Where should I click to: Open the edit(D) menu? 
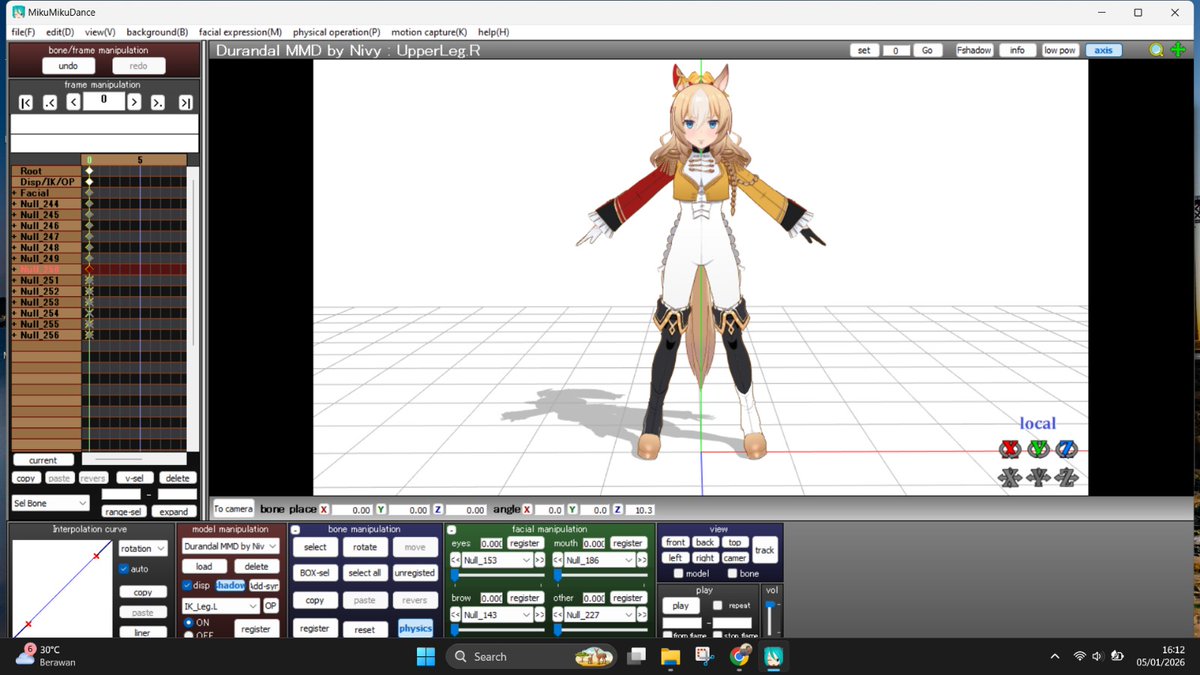pyautogui.click(x=60, y=32)
